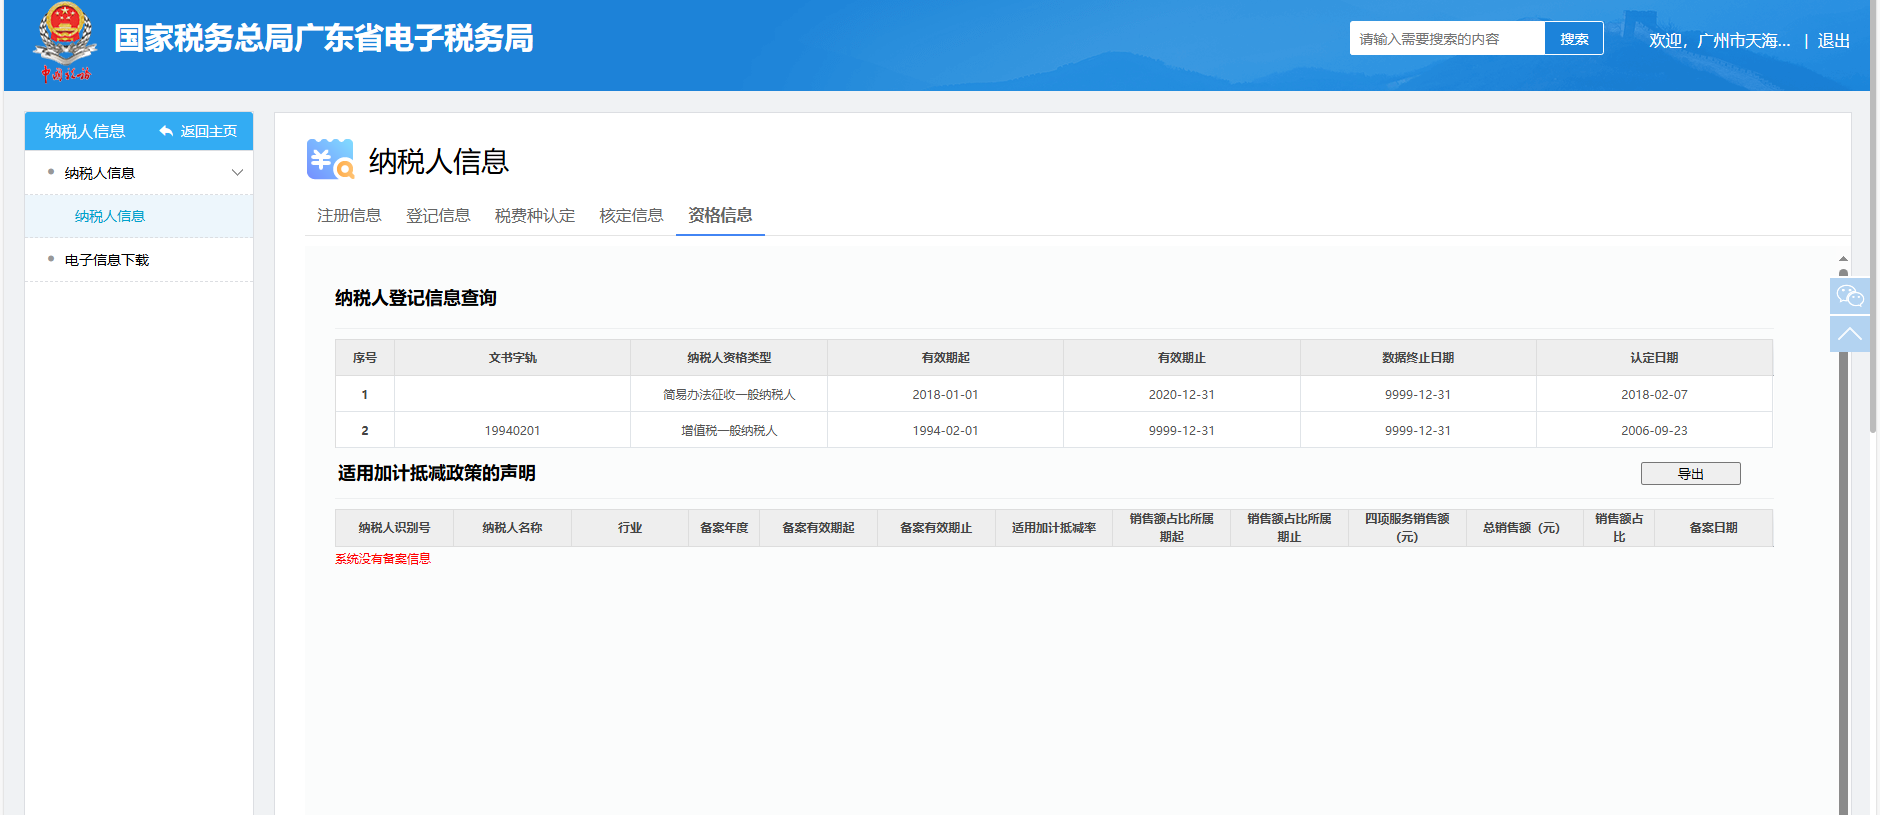Switch to the 注册信息 tab
This screenshot has height=815, width=1880.
[x=349, y=215]
